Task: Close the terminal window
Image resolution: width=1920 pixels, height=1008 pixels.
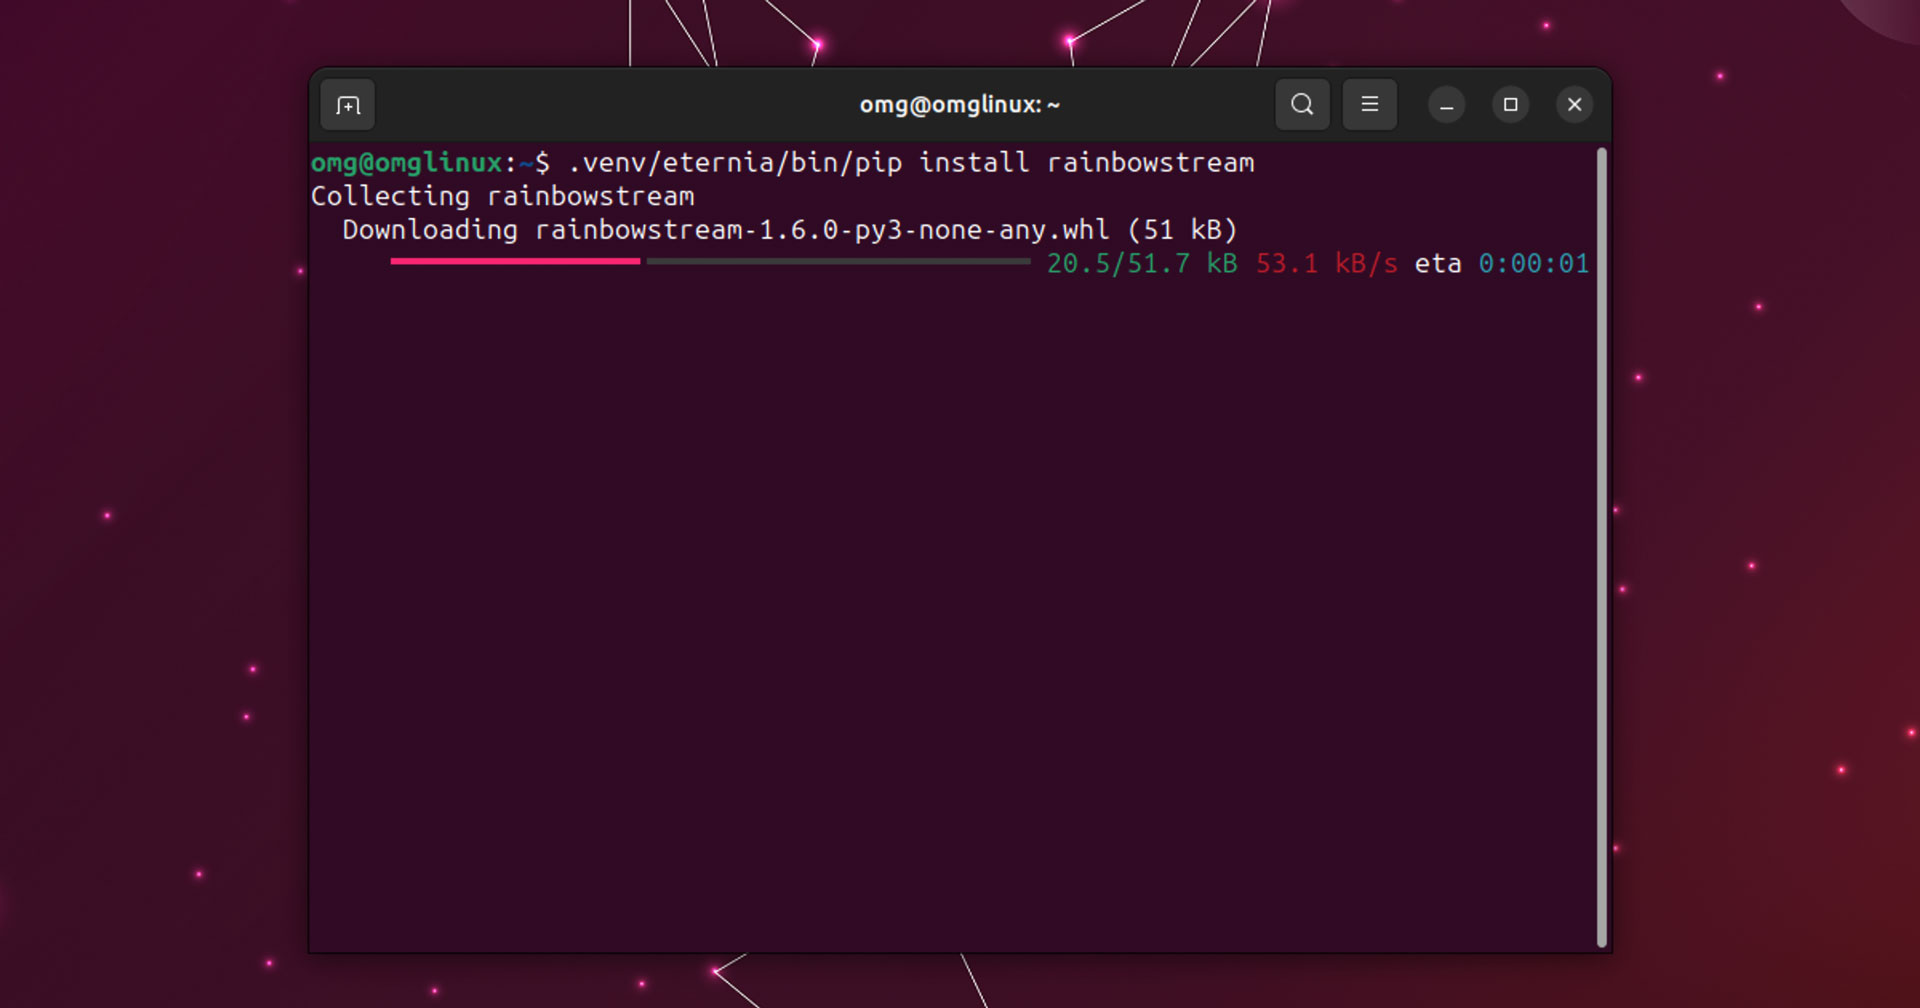Action: click(1574, 105)
